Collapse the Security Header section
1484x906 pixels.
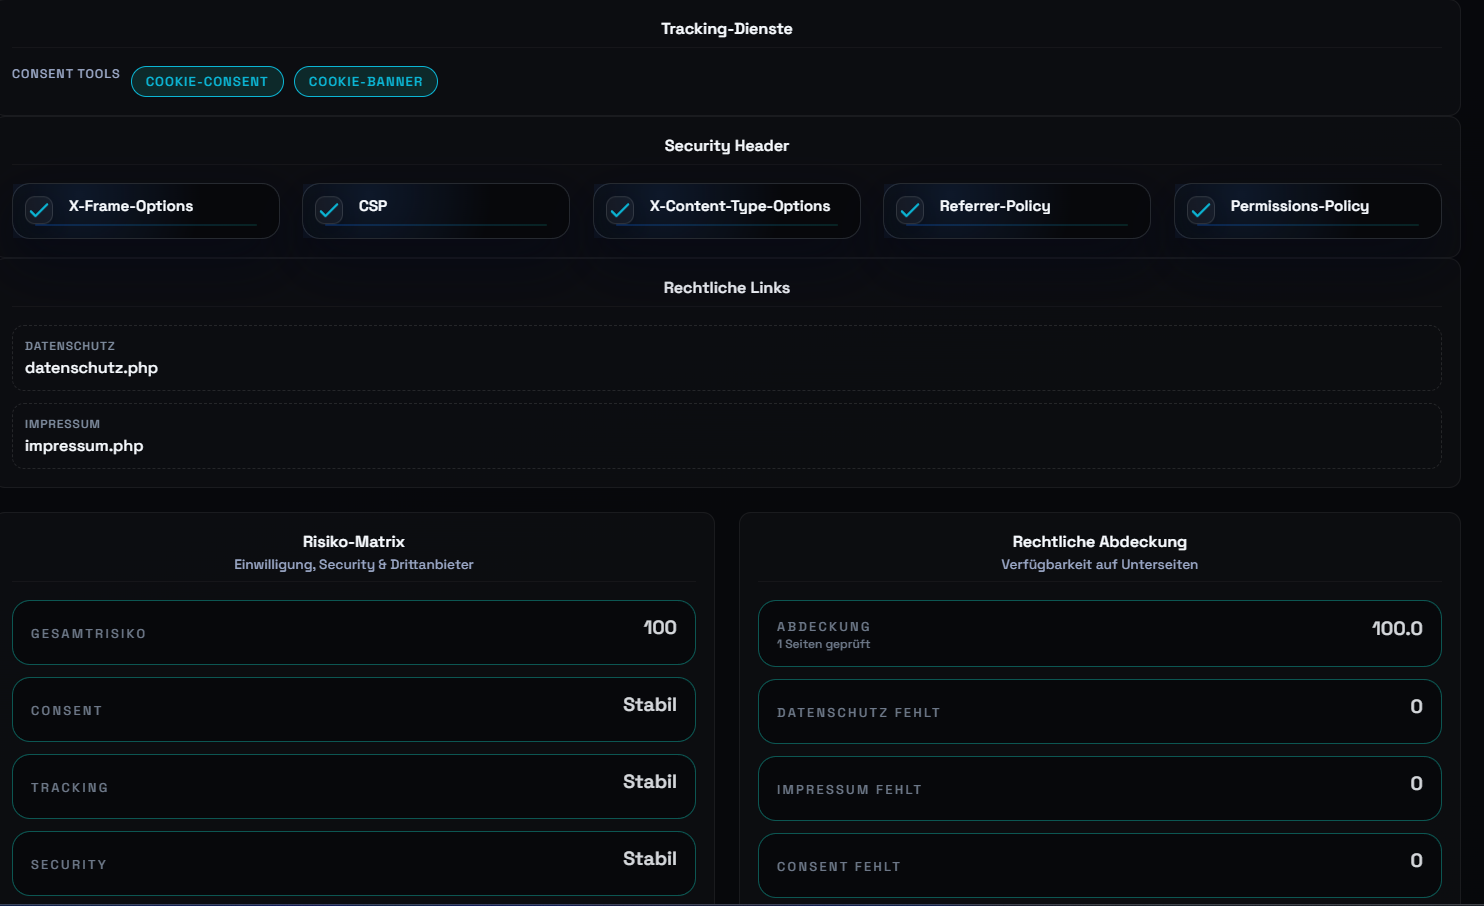(726, 145)
